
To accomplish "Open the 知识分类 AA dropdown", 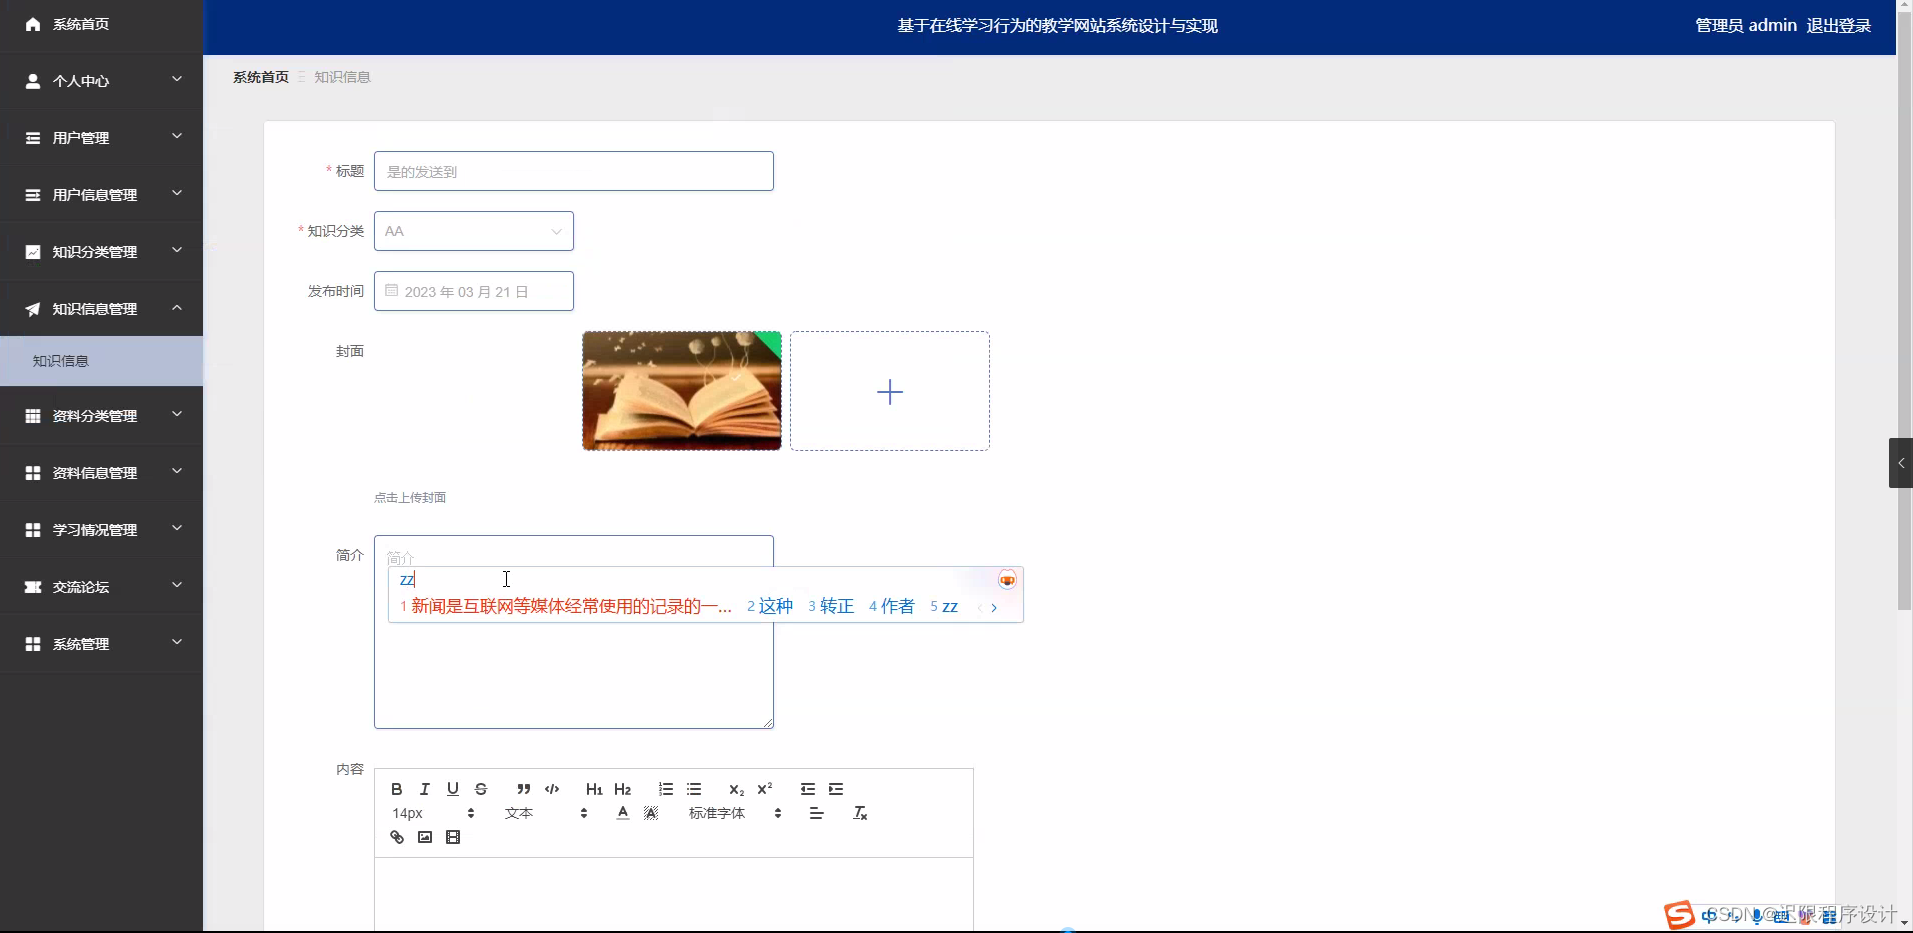I will (473, 230).
